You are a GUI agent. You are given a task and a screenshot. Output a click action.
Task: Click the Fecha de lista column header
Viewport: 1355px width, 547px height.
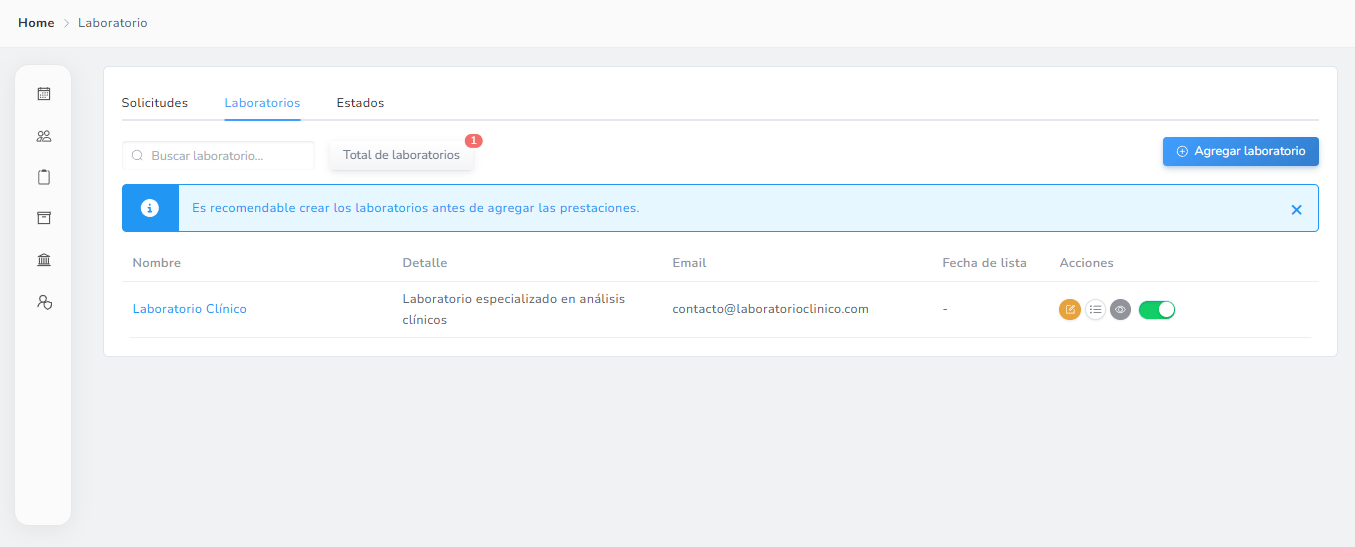point(985,263)
